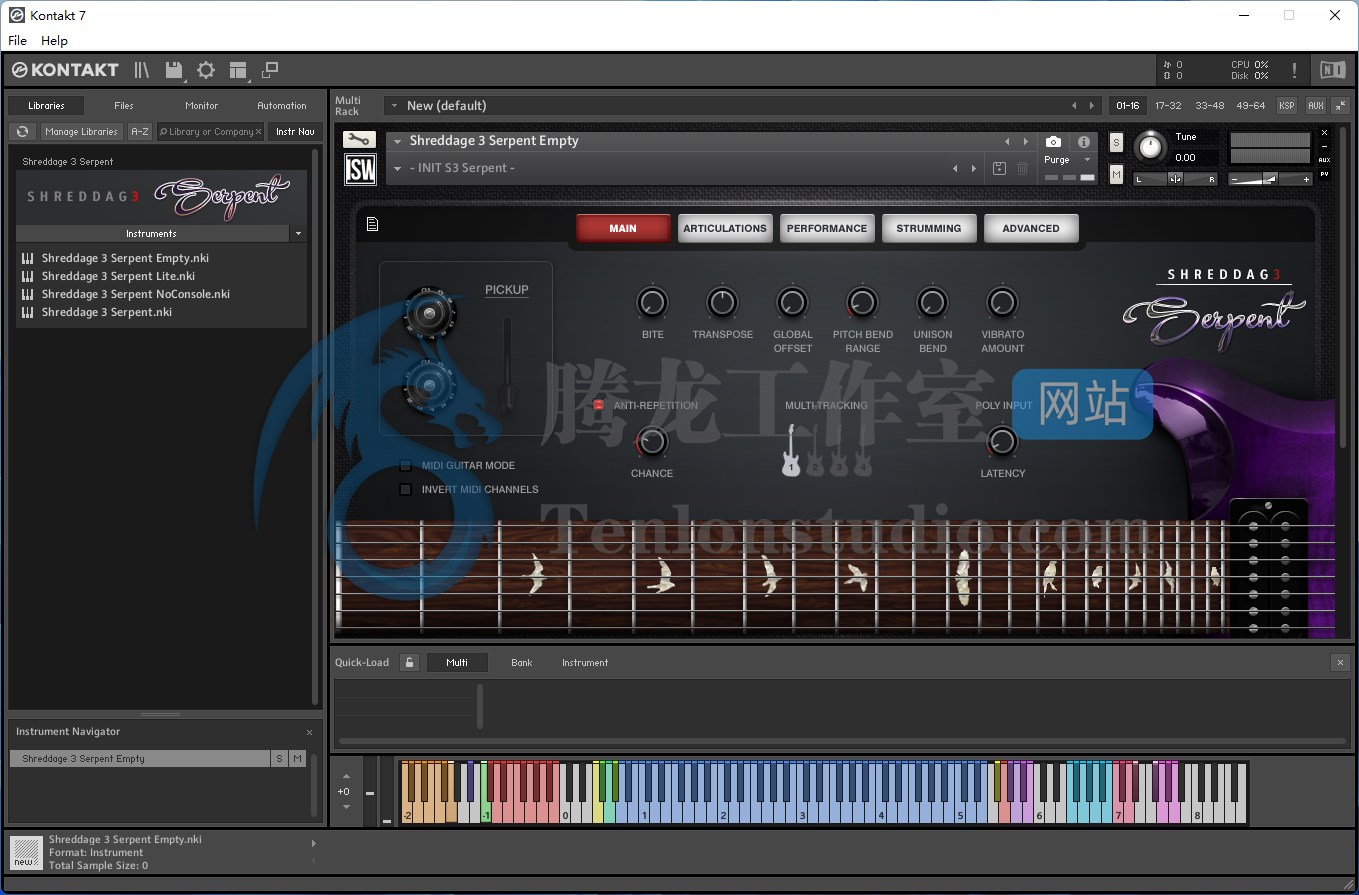Open the PERFORMANCE page
1359x895 pixels.
coord(827,228)
